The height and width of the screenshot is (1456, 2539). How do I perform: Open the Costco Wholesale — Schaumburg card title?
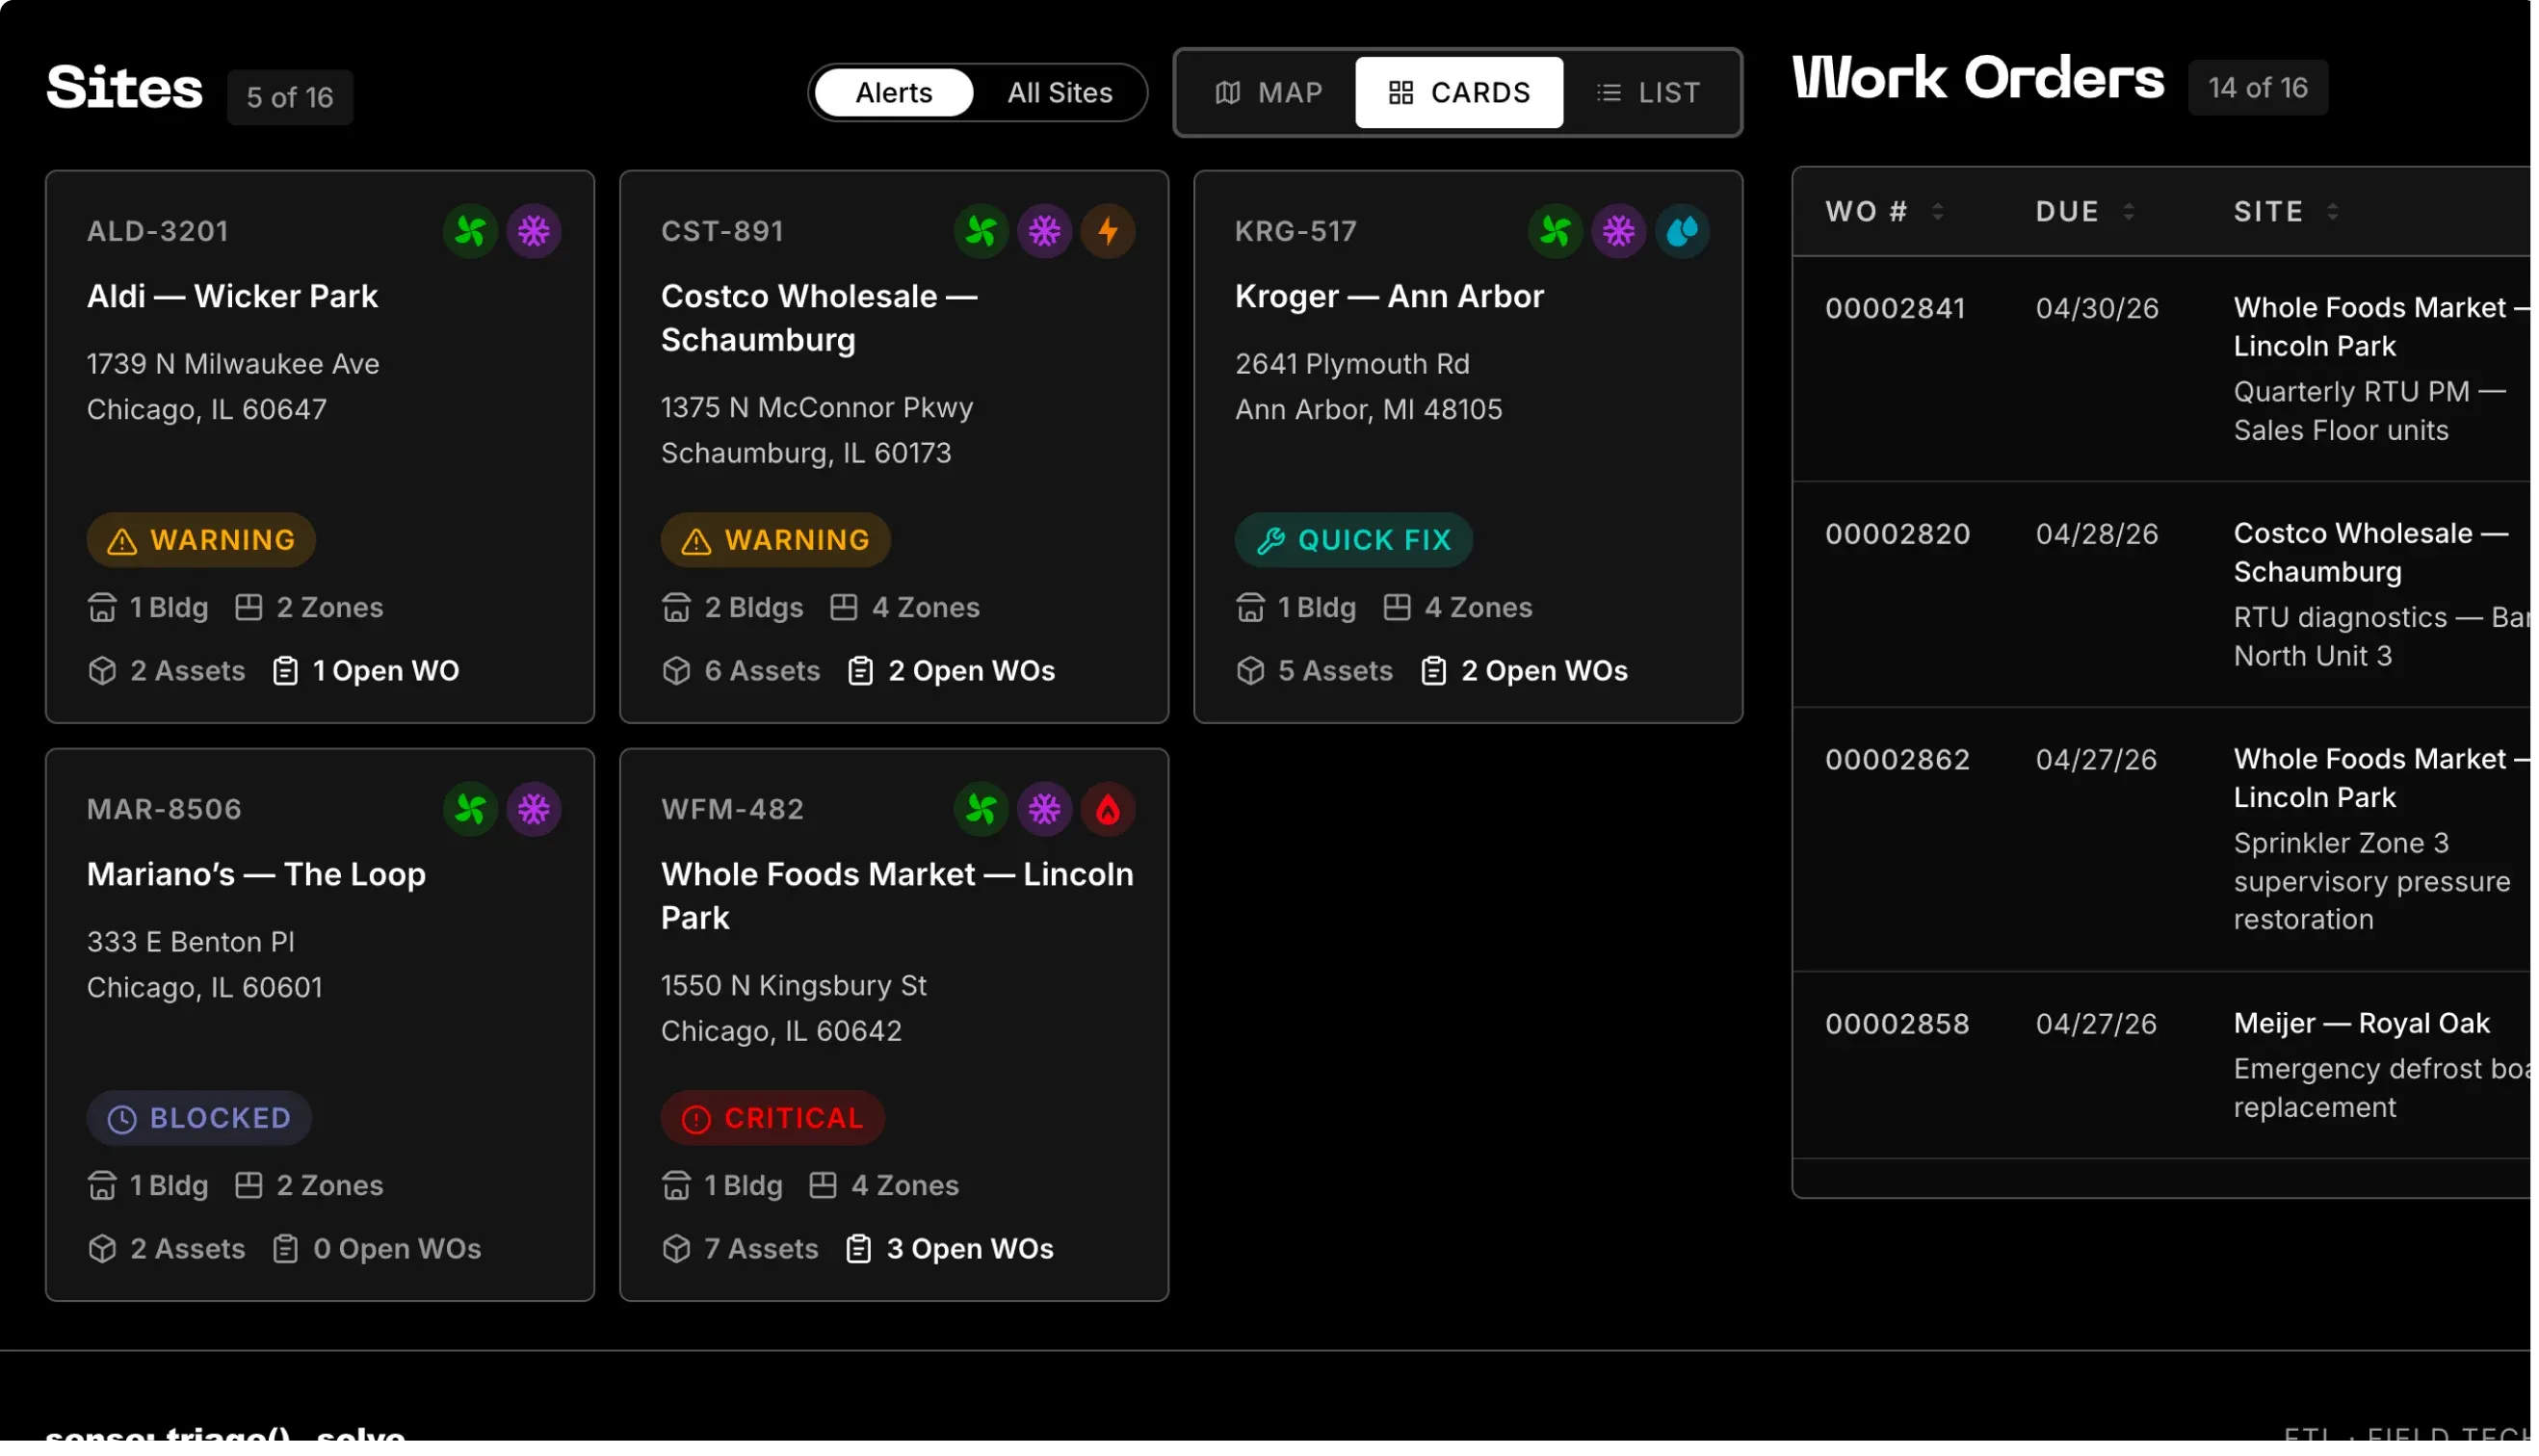pyautogui.click(x=821, y=319)
